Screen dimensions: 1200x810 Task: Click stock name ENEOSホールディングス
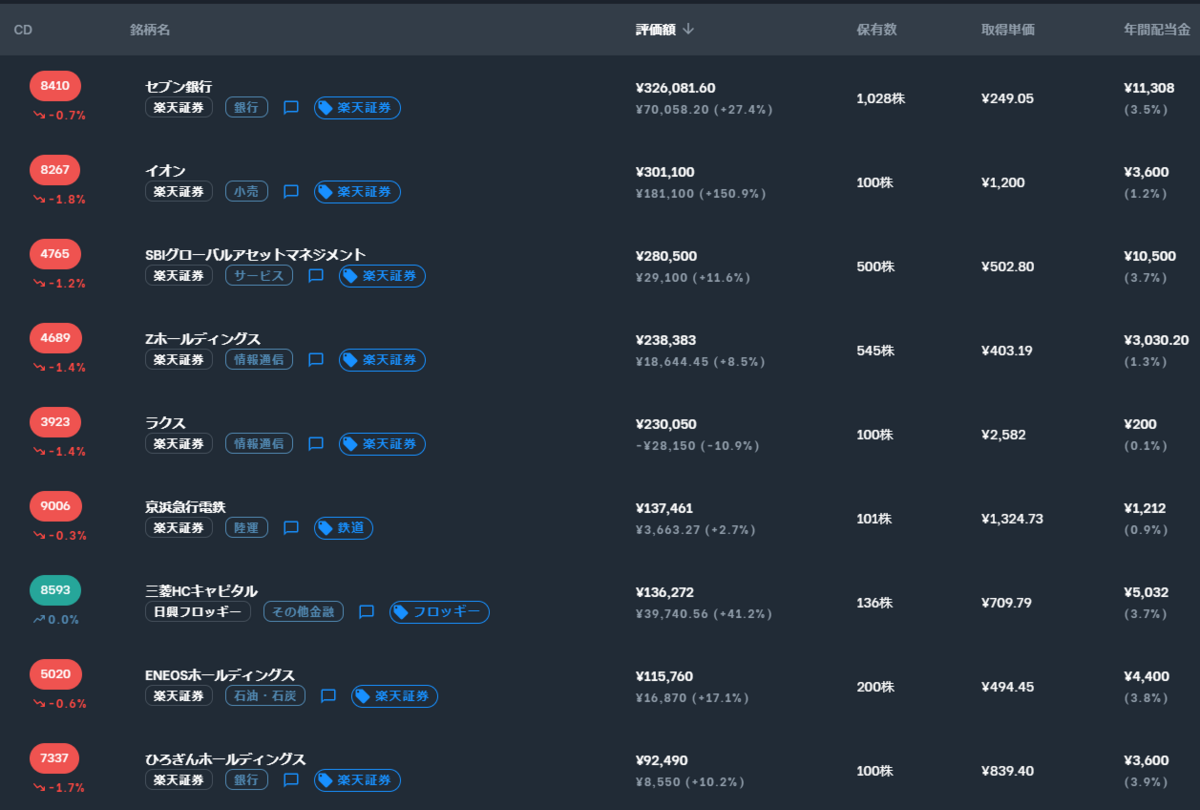pyautogui.click(x=220, y=675)
